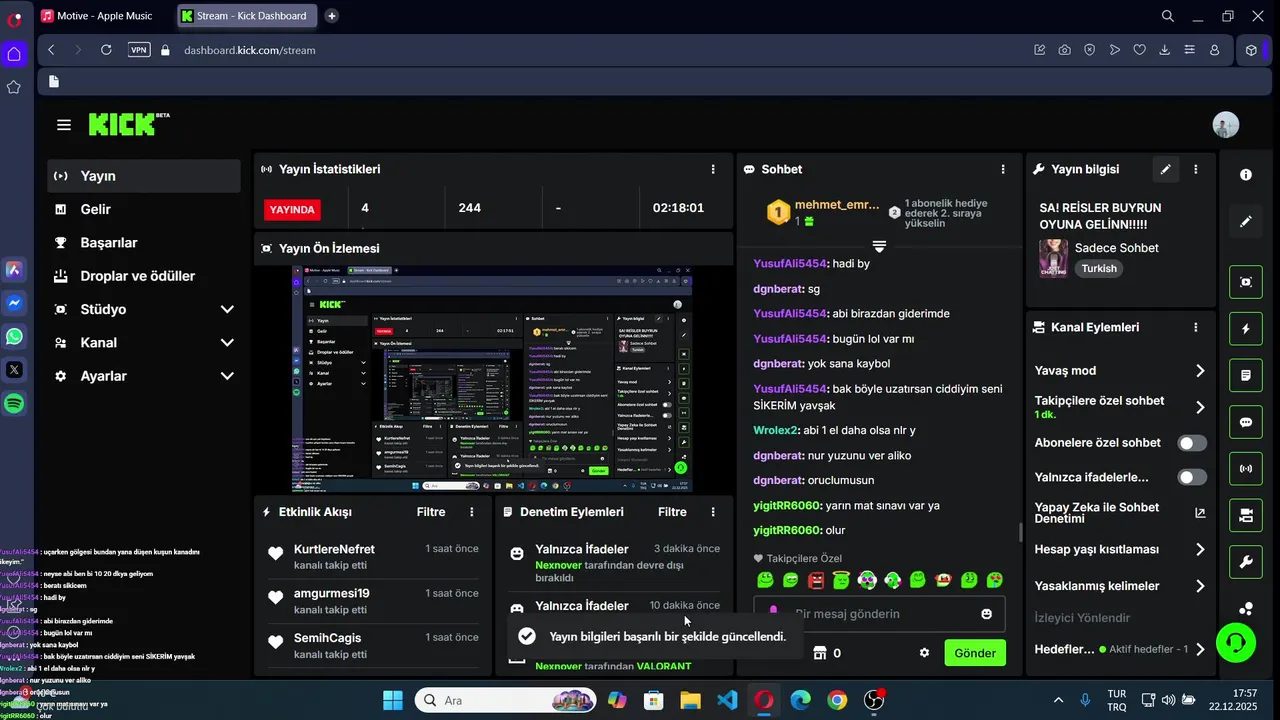Click Gönder send button
Viewport: 1280px width, 720px height.
tap(975, 653)
